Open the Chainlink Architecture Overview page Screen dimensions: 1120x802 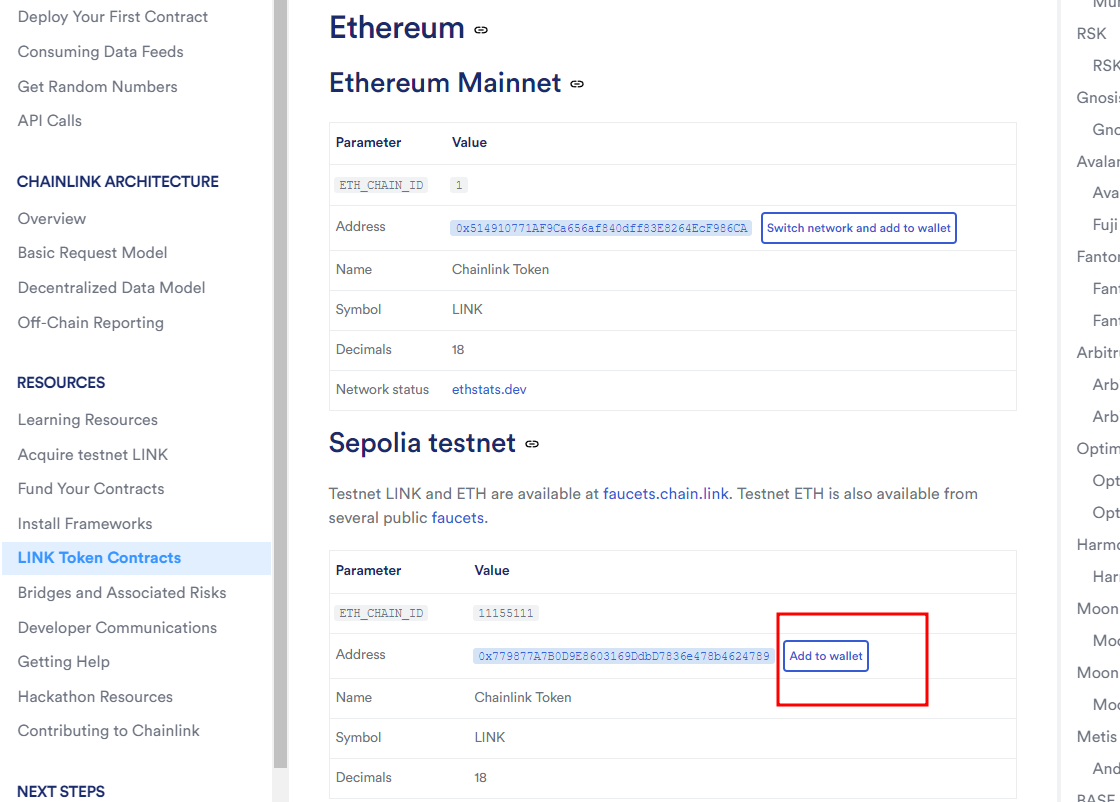(x=52, y=219)
